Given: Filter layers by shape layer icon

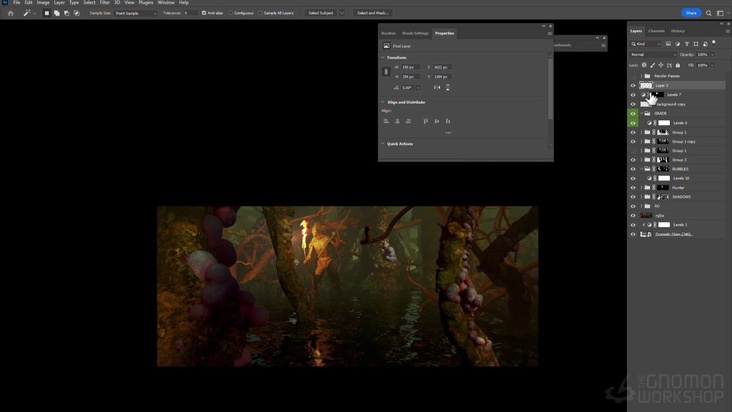Looking at the screenshot, I should click(x=696, y=44).
